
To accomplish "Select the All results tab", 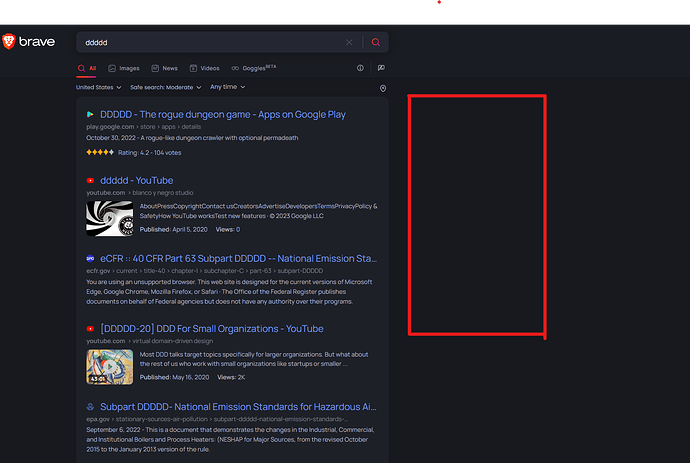I will click(x=87, y=68).
